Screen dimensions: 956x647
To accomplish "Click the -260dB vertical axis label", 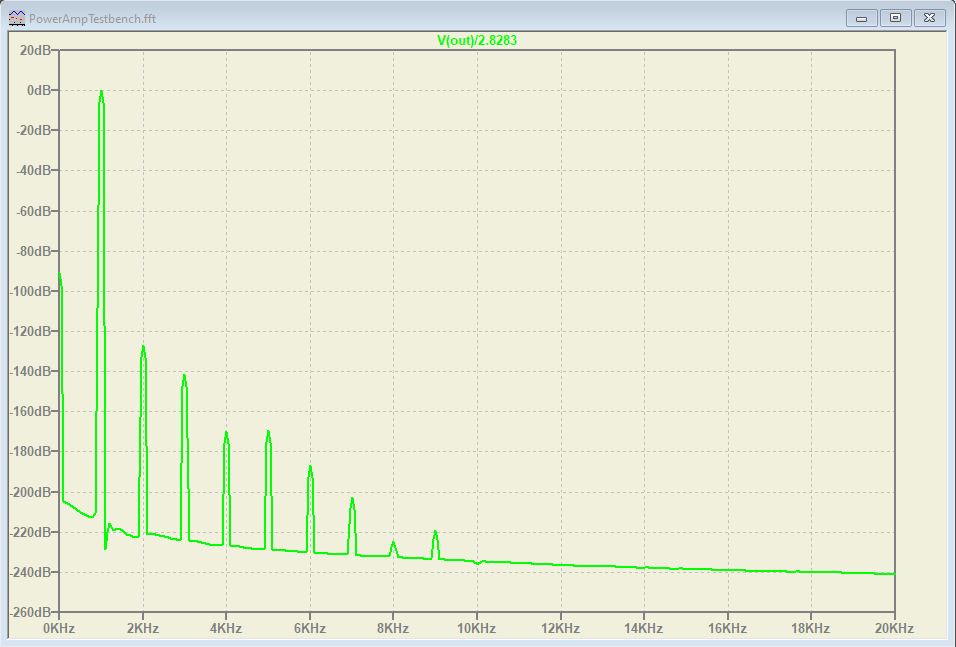I will tap(30, 612).
